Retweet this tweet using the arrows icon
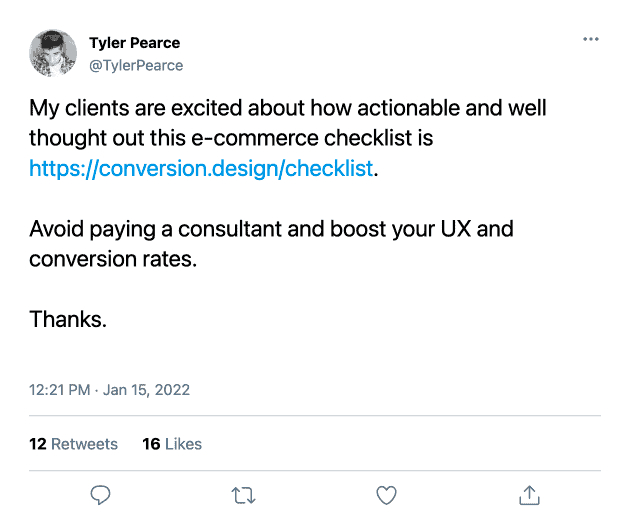This screenshot has height=532, width=630. [x=243, y=494]
